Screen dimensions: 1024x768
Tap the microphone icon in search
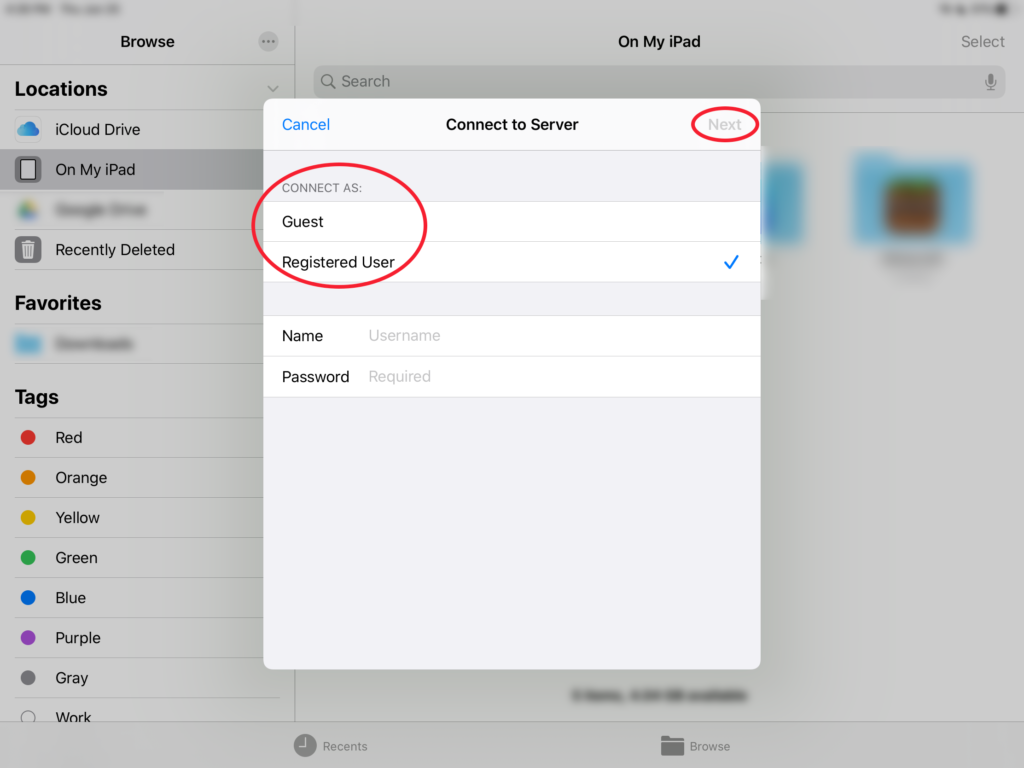(x=990, y=82)
